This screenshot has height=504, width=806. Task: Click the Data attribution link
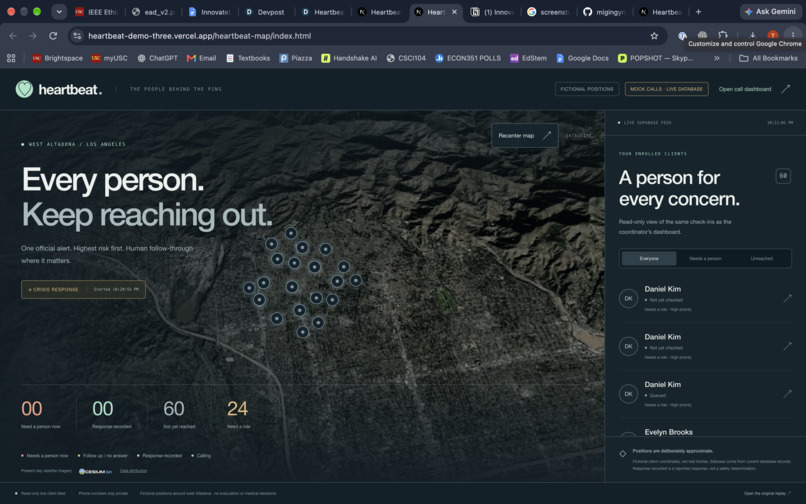pos(133,471)
